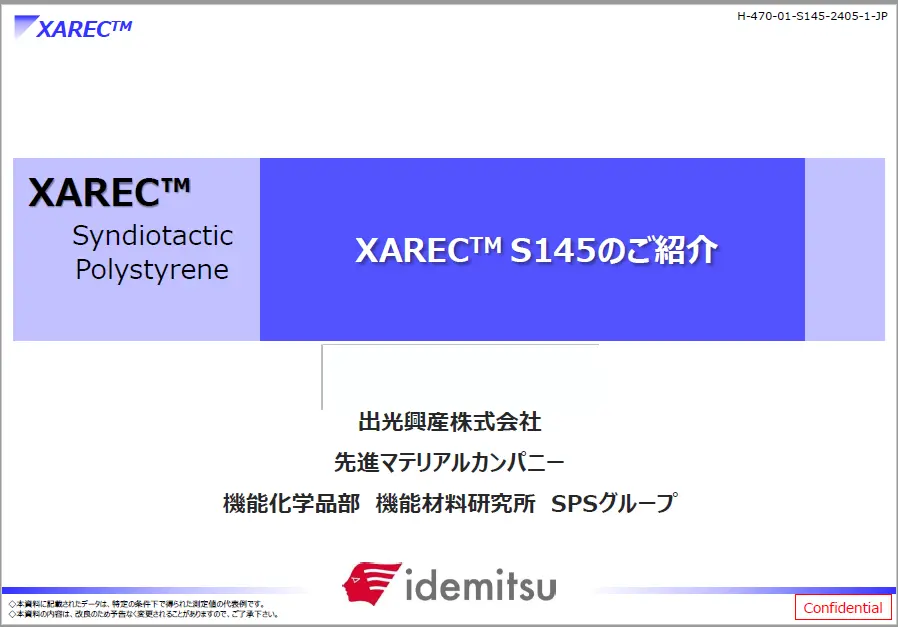Click the XAREC logo in top-left corner
This screenshot has height=627, width=898.
(x=75, y=27)
